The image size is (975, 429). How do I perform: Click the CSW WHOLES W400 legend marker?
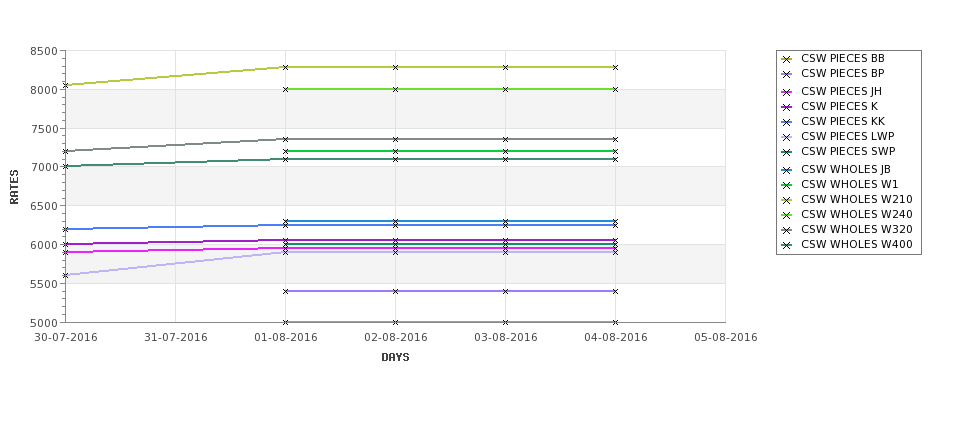787,245
